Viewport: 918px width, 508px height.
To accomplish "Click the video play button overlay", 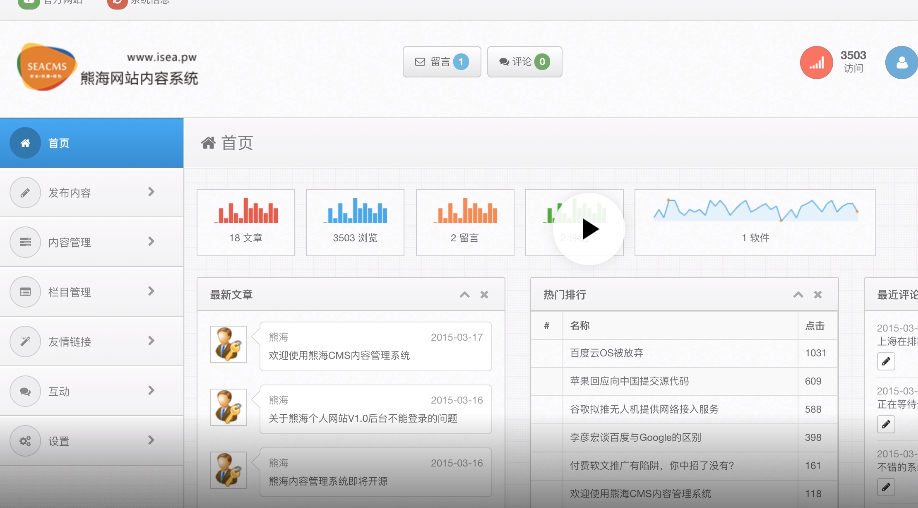I will click(589, 229).
